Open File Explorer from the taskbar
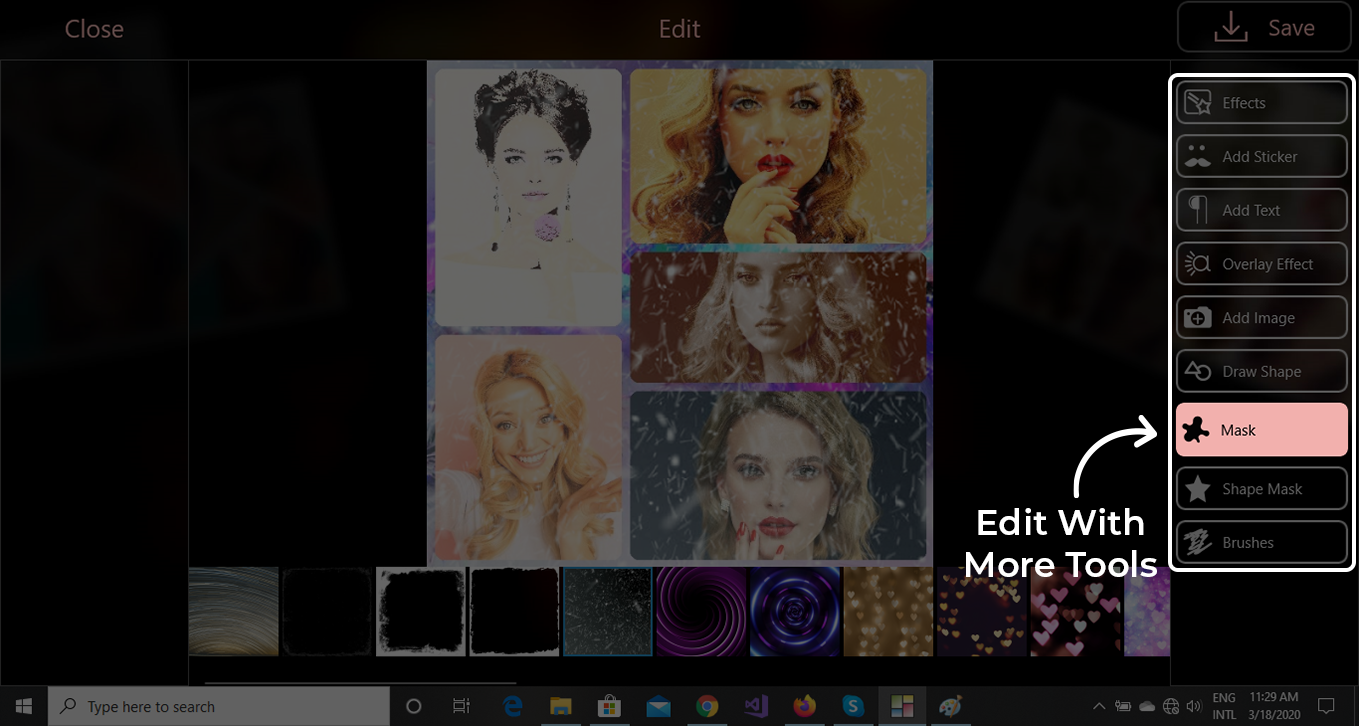The image size is (1359, 726). [x=560, y=706]
